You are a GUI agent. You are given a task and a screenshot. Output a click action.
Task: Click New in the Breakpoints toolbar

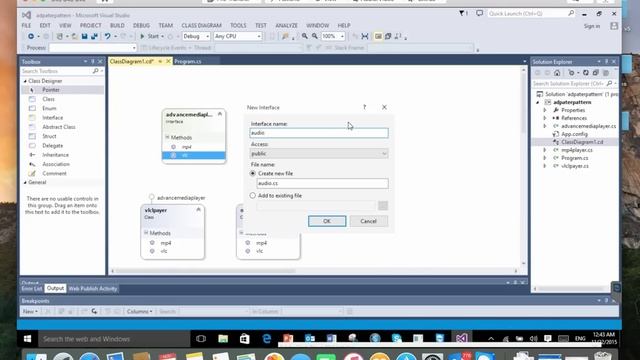point(30,311)
